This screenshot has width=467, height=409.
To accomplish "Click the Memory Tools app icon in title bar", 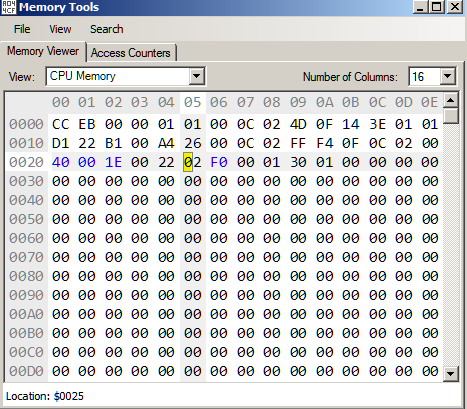I will (9, 7).
